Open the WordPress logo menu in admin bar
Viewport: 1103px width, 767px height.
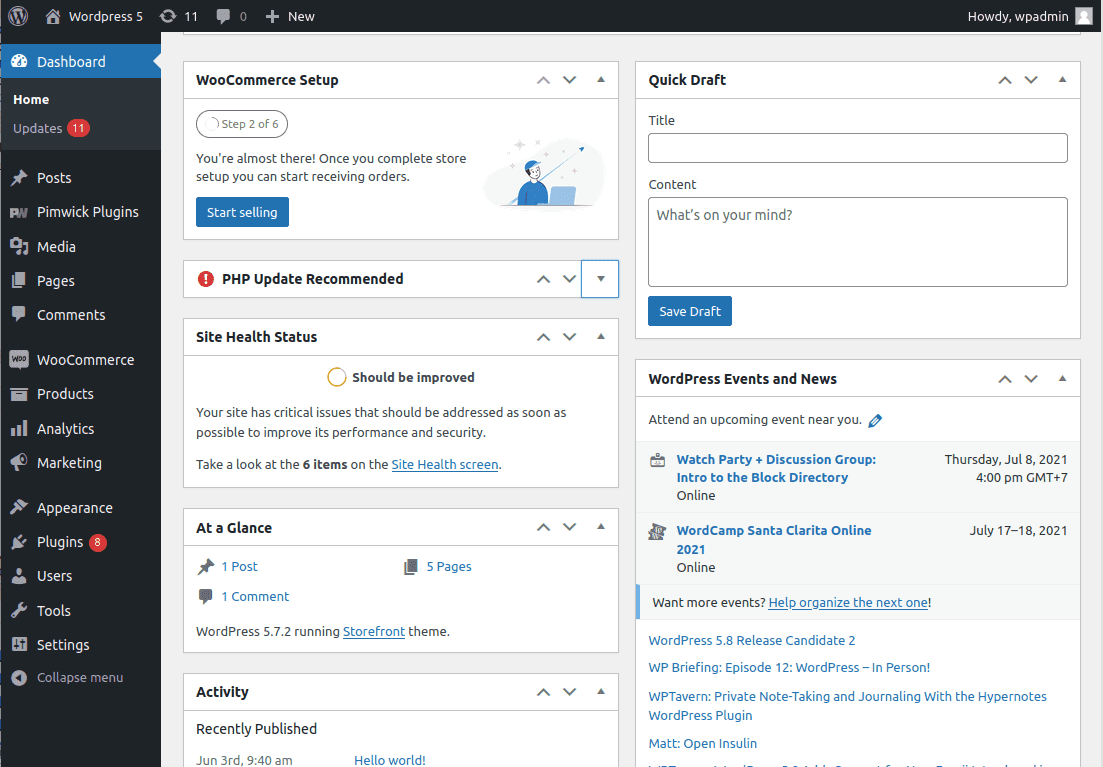coord(17,15)
